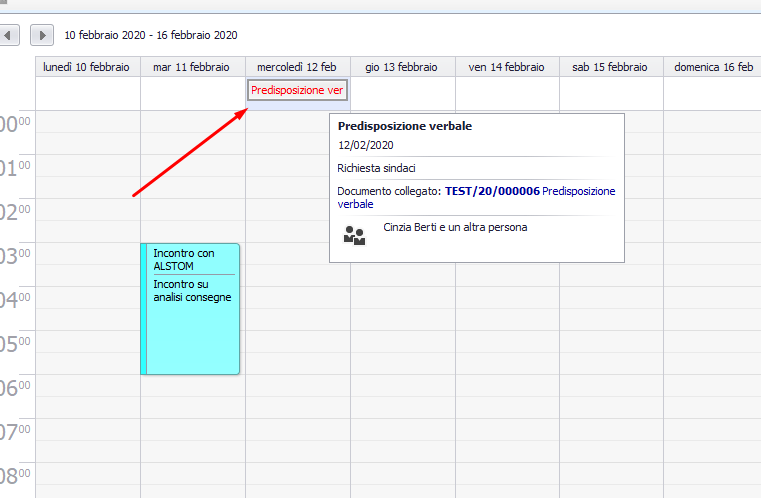Select the sab 15 febbraio column header
Screen dimensions: 761x498
(610, 67)
